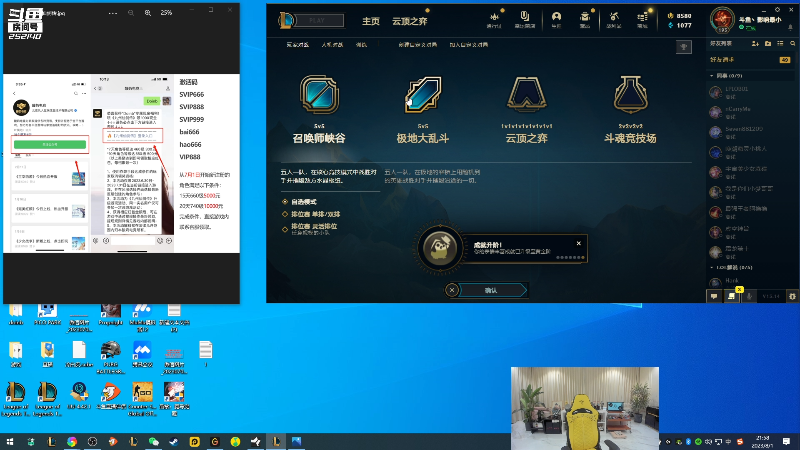
Task: Open the Windows notification center icon
Action: [787, 442]
